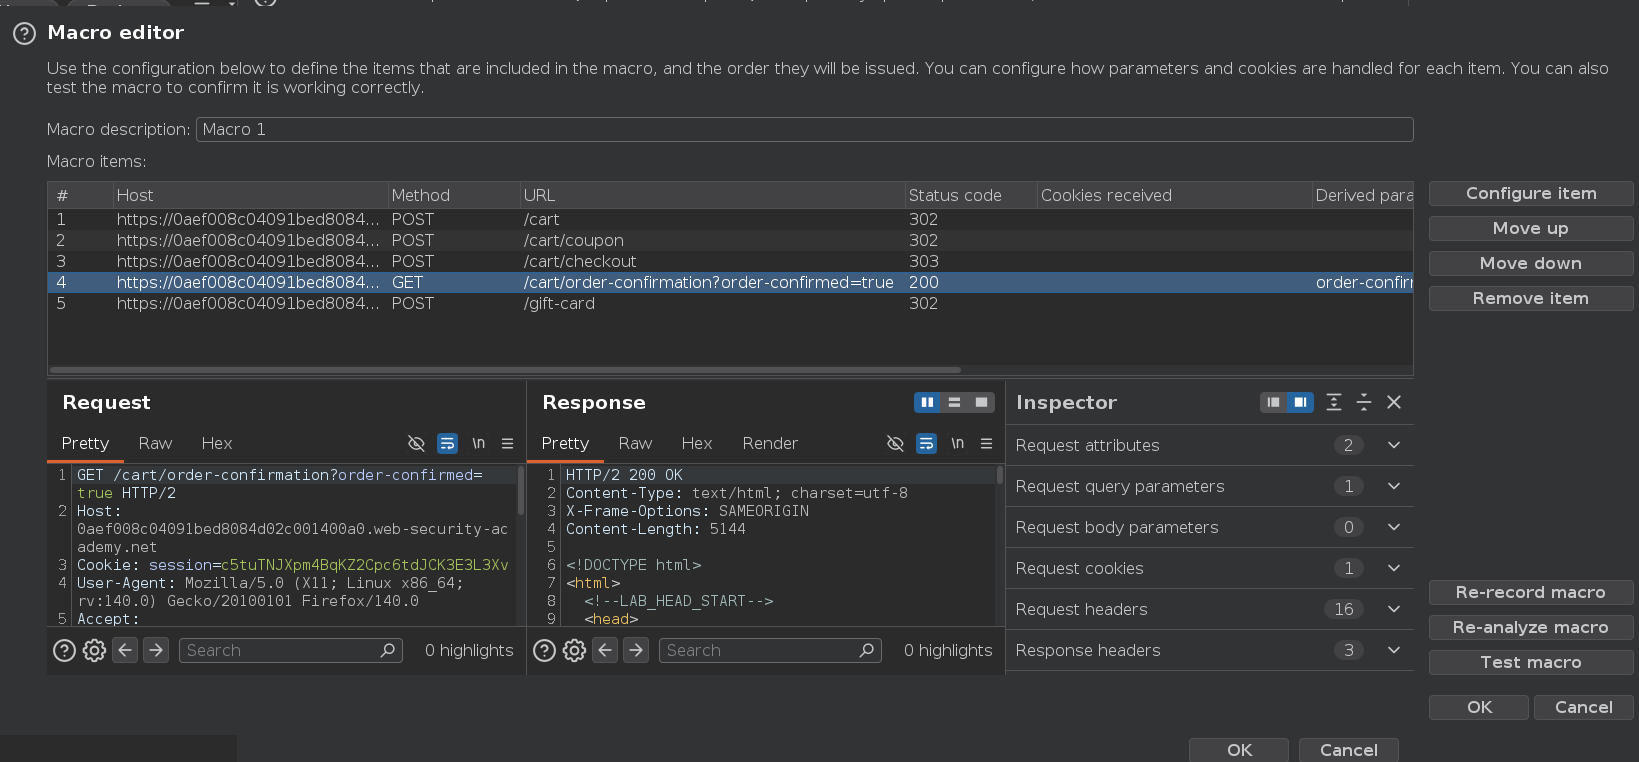The height and width of the screenshot is (762, 1639).
Task: Expand Request headers section
Action: pyautogui.click(x=1394, y=609)
